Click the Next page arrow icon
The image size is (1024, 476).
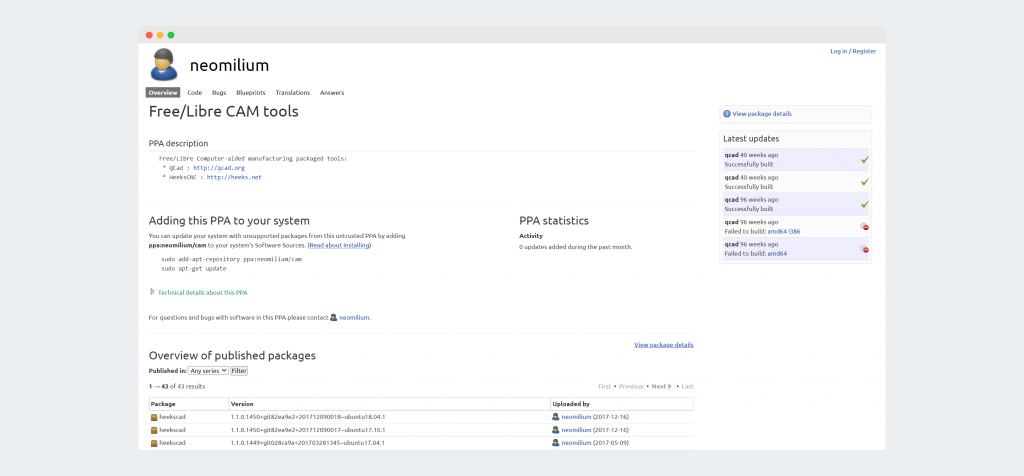[670, 387]
